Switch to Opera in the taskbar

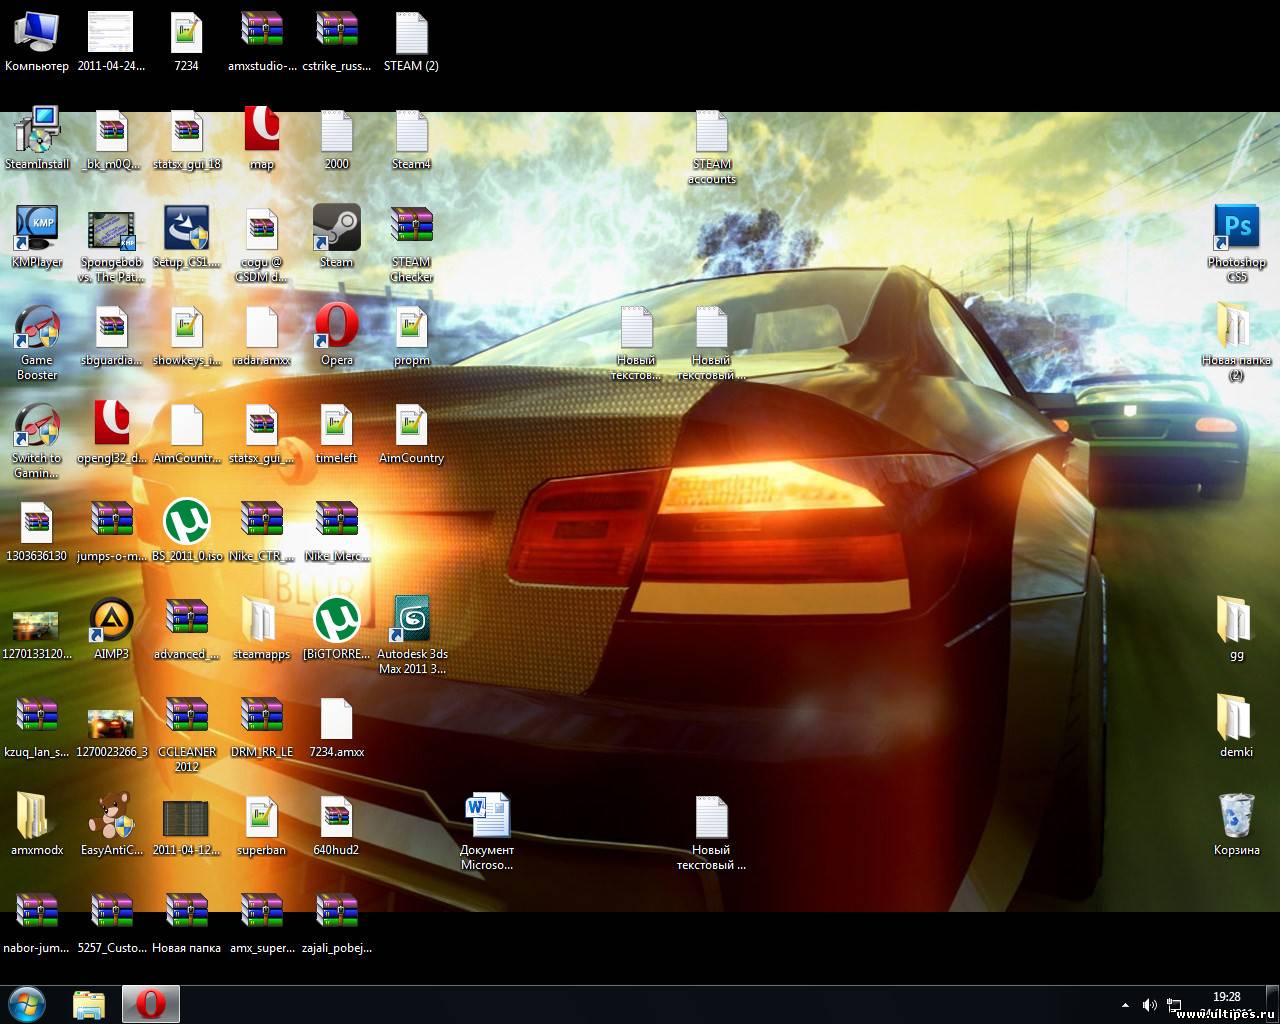click(x=151, y=1003)
